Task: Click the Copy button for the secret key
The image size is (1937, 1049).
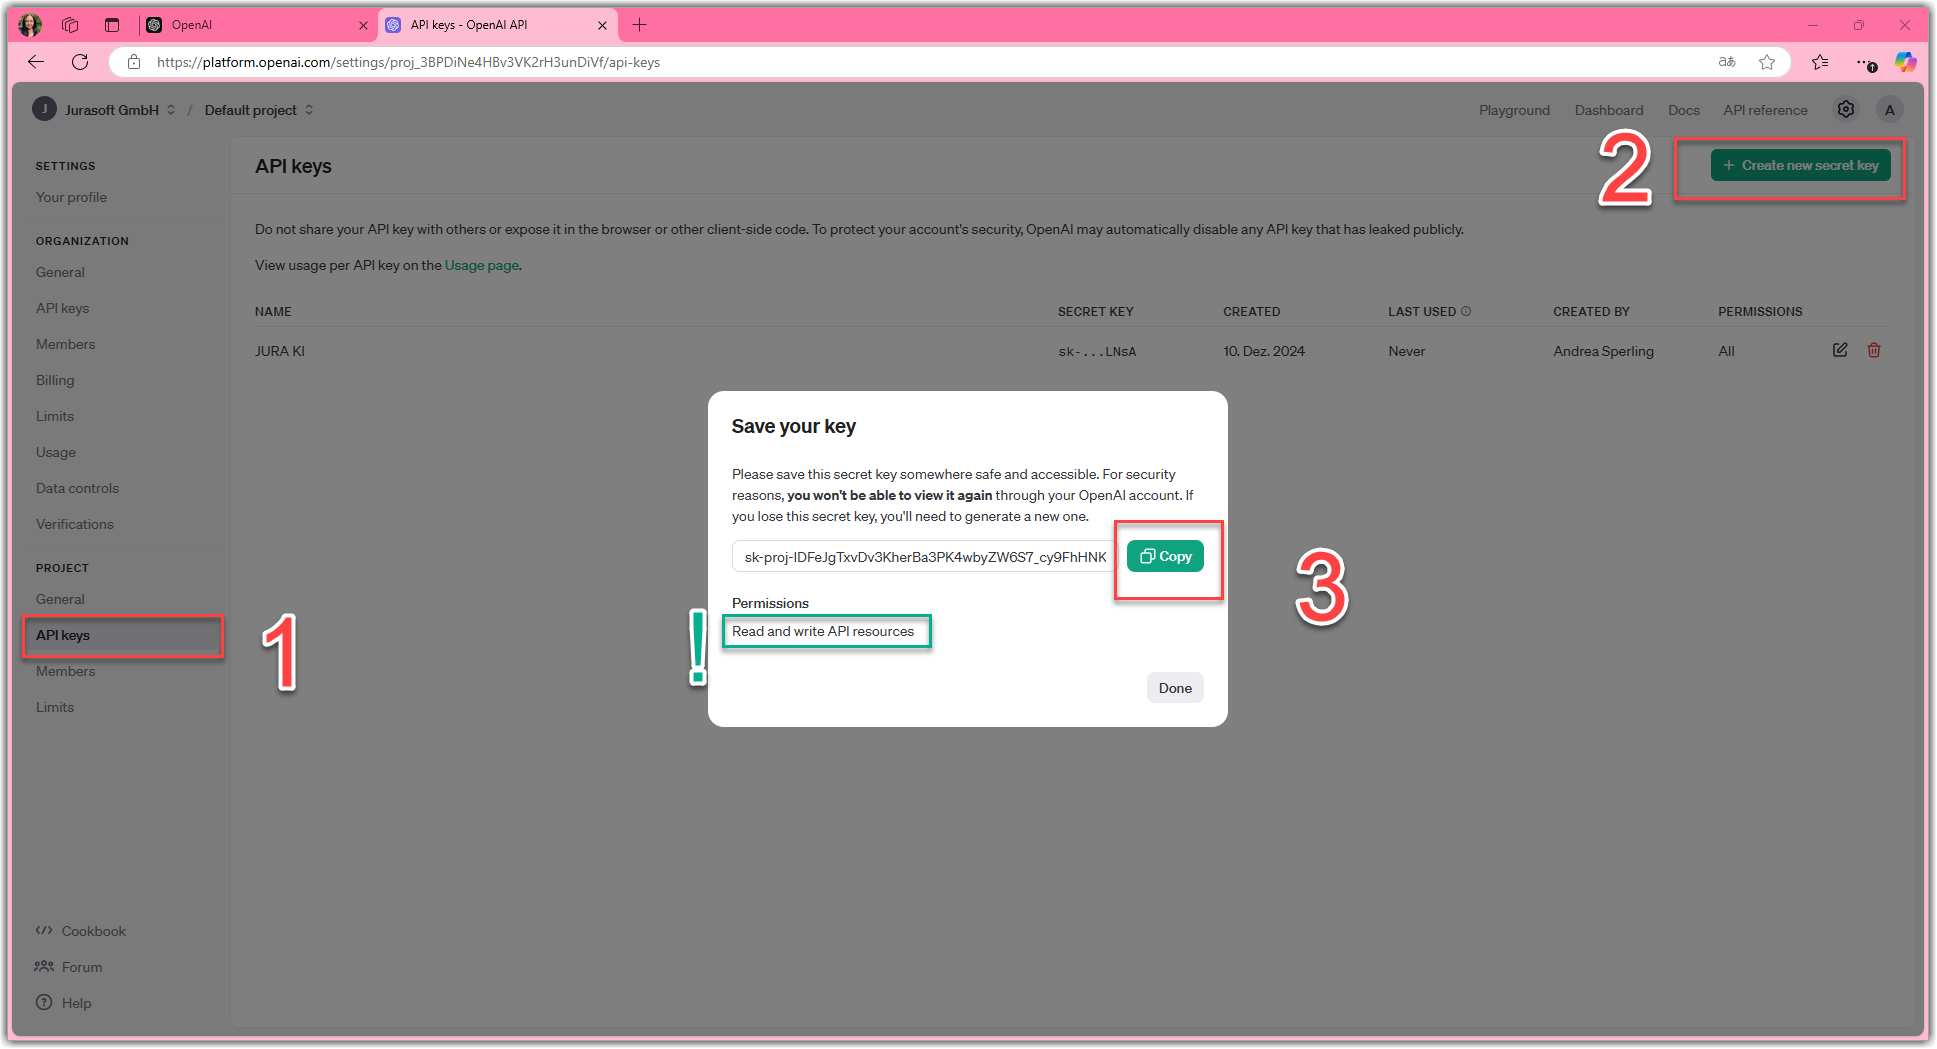Action: [1165, 557]
